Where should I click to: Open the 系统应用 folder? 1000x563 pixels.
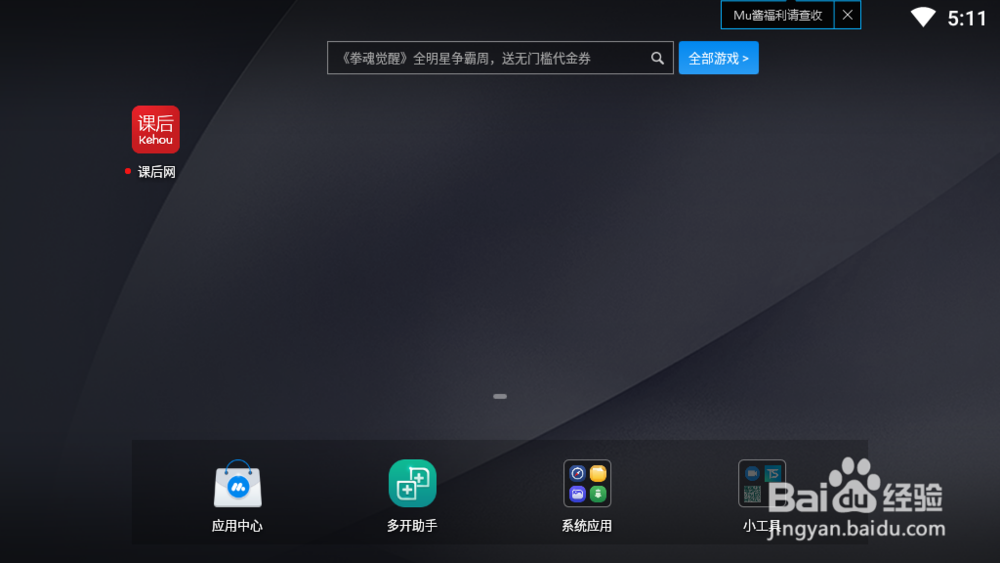click(x=587, y=483)
